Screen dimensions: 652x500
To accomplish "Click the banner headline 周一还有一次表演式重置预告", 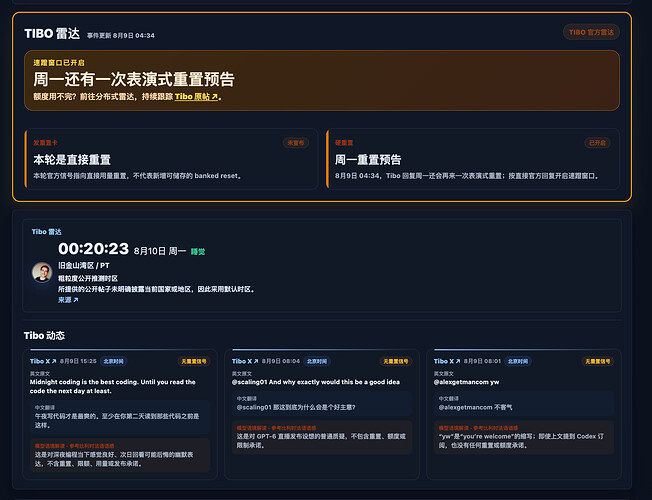I will coord(134,79).
